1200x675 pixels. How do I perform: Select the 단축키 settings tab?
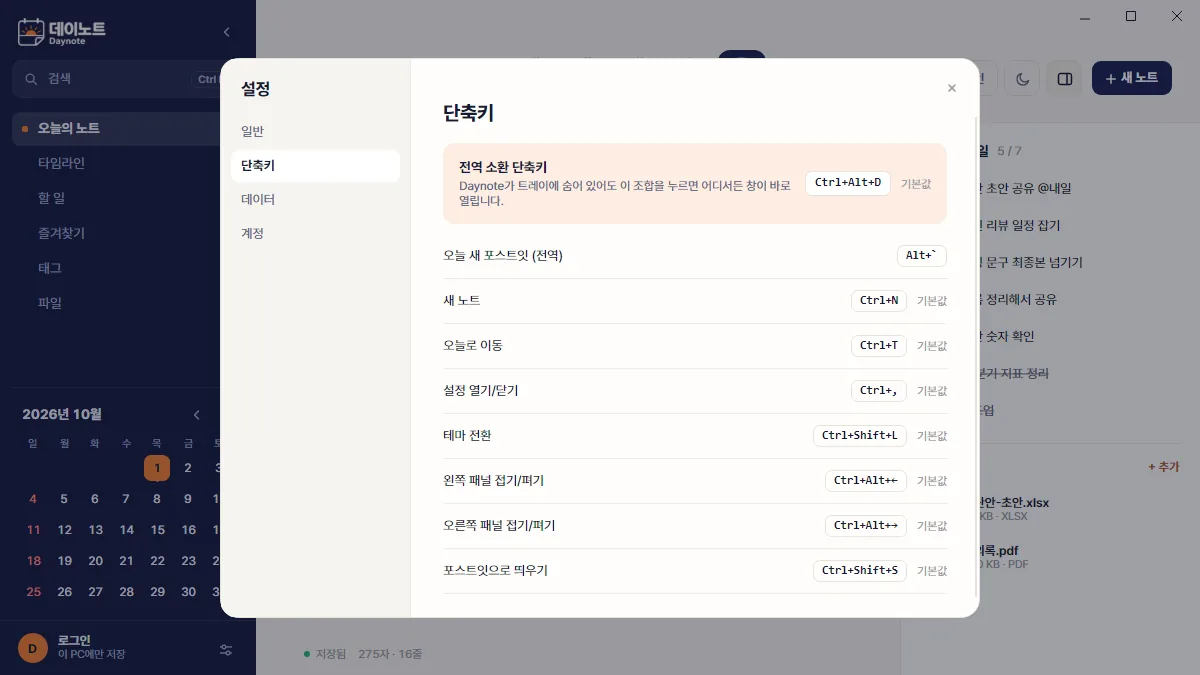[315, 166]
